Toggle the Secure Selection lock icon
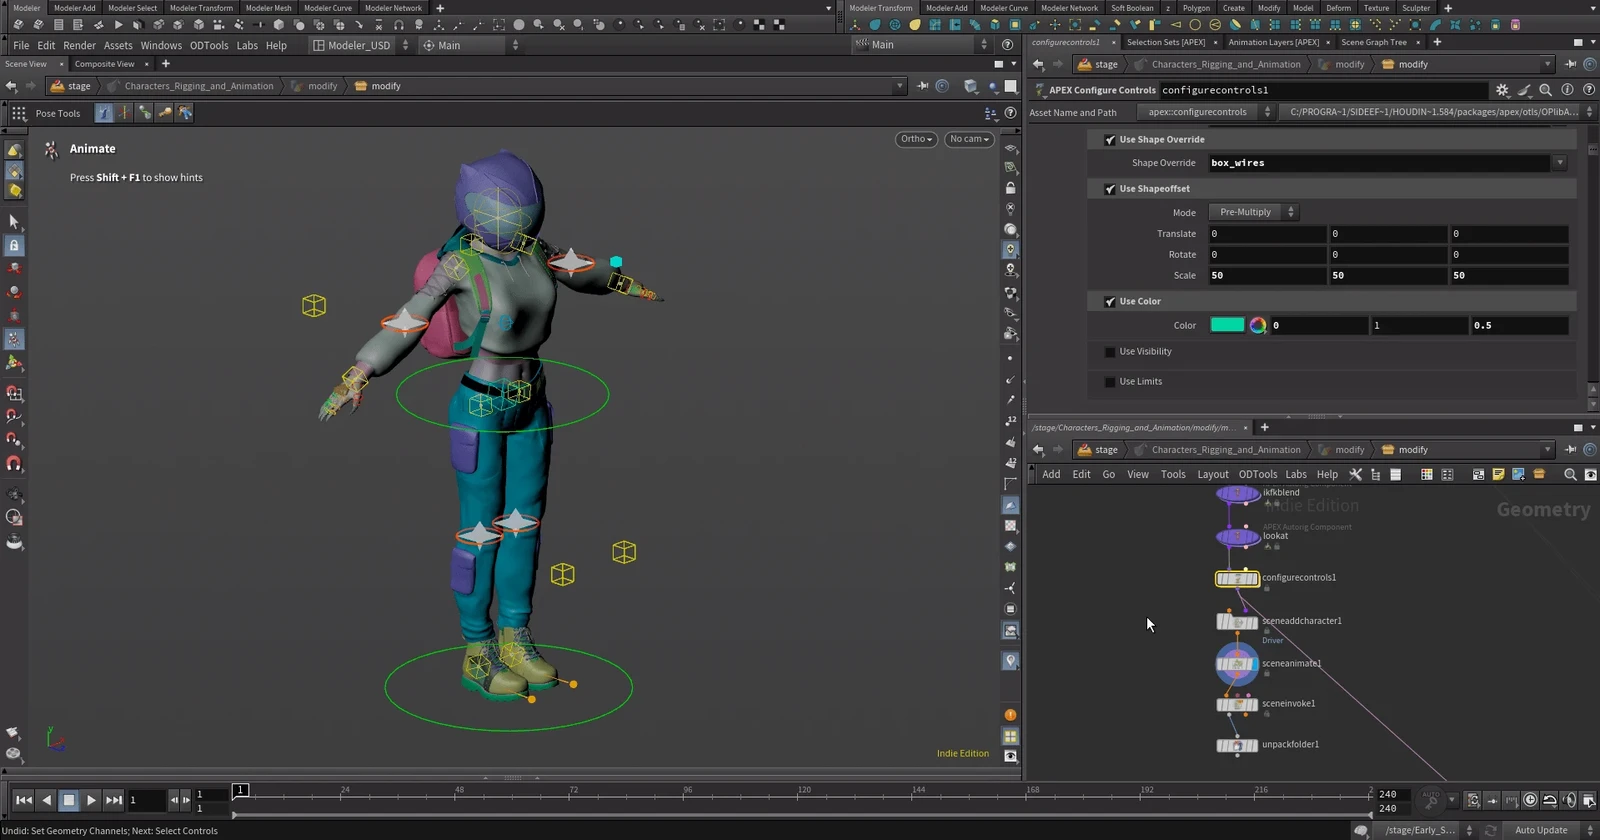1600x840 pixels. pos(14,246)
